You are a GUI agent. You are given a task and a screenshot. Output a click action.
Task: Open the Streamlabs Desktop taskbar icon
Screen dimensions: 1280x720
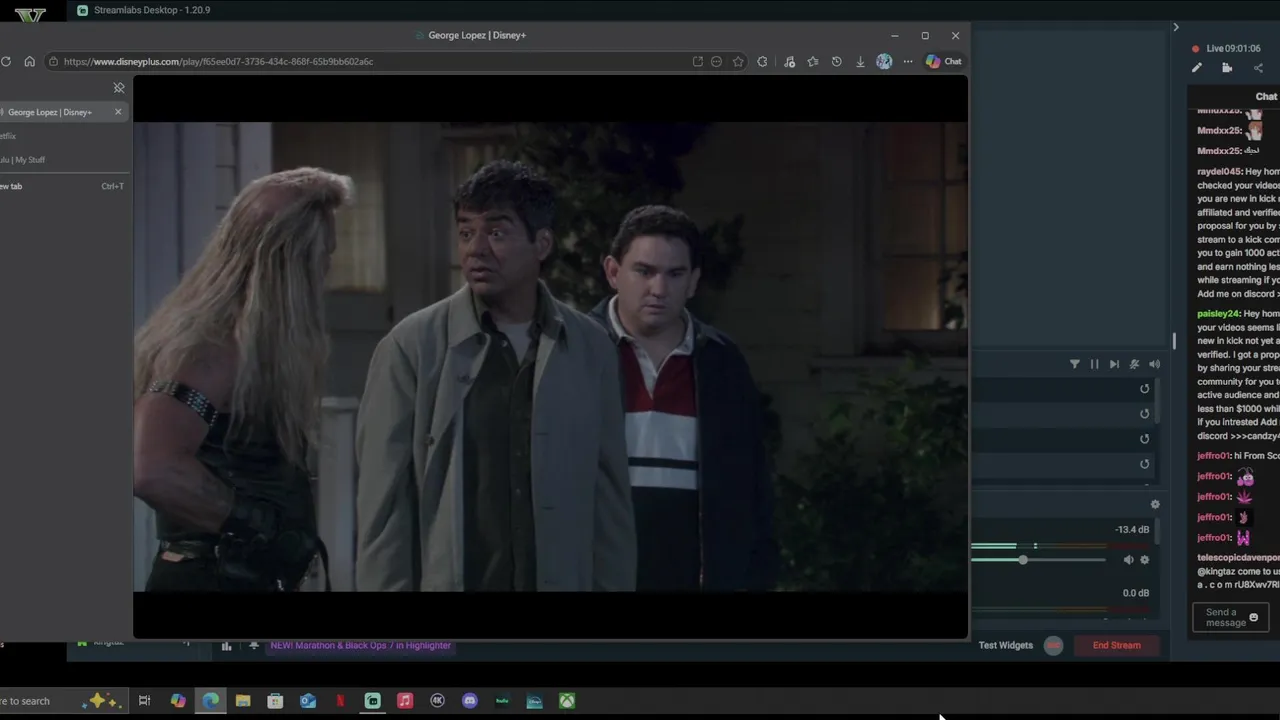pyautogui.click(x=373, y=701)
